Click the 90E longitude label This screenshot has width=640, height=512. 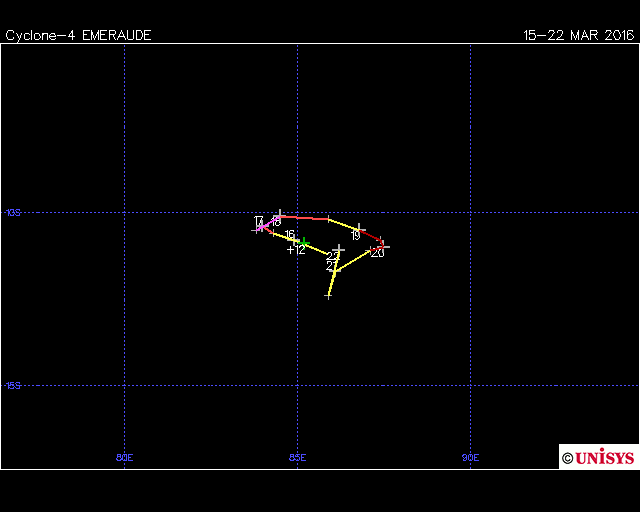(470, 458)
